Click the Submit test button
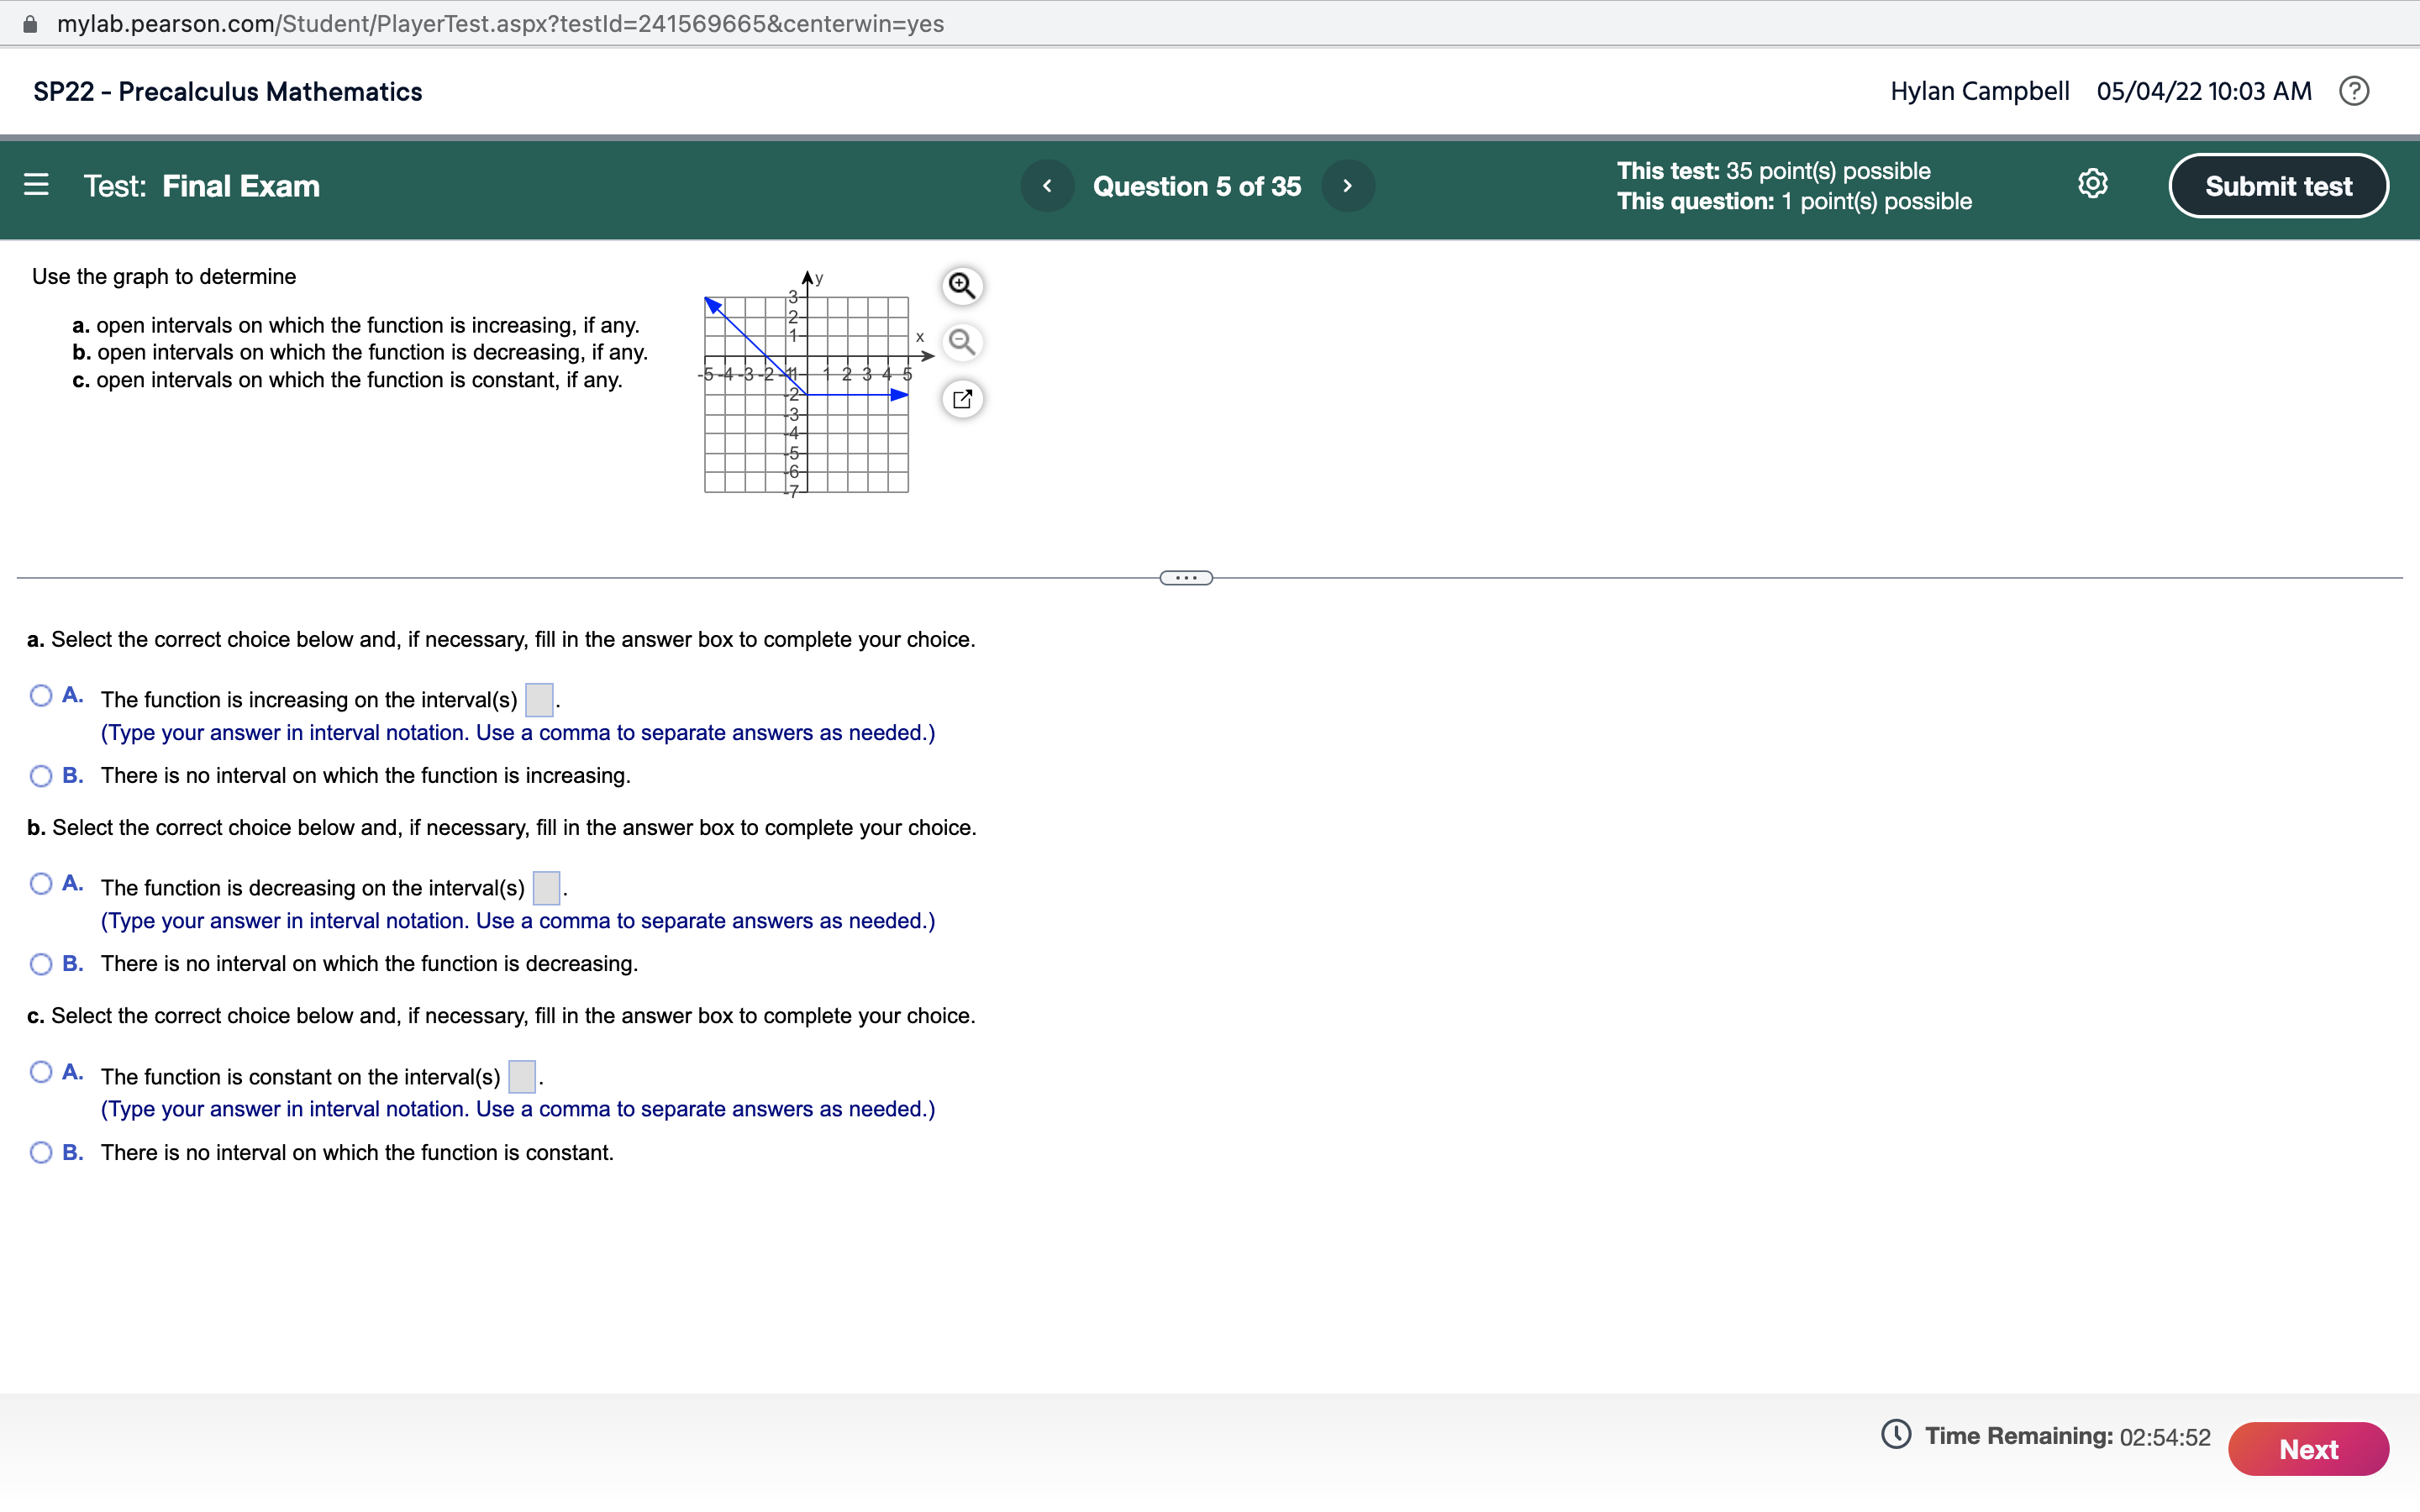The height and width of the screenshot is (1512, 2420). (x=2279, y=185)
